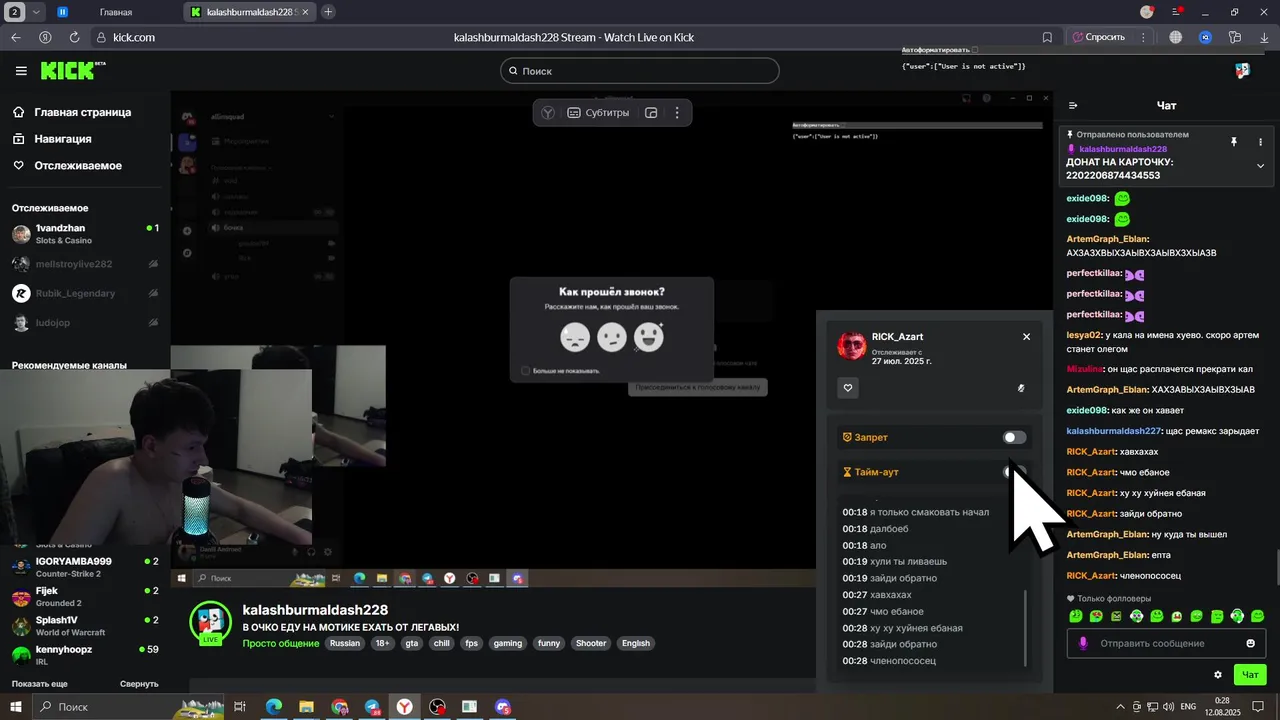Viewport: 1280px width, 720px height.
Task: Click the mute icon on RICK_Azart card
Action: click(1021, 388)
